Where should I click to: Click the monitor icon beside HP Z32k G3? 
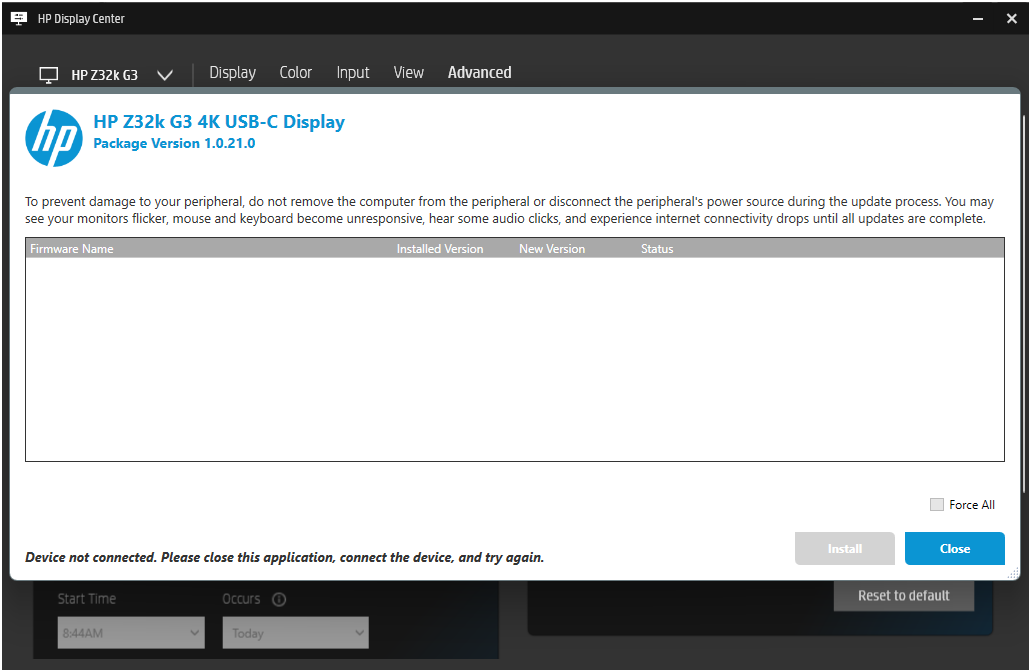(x=48, y=74)
